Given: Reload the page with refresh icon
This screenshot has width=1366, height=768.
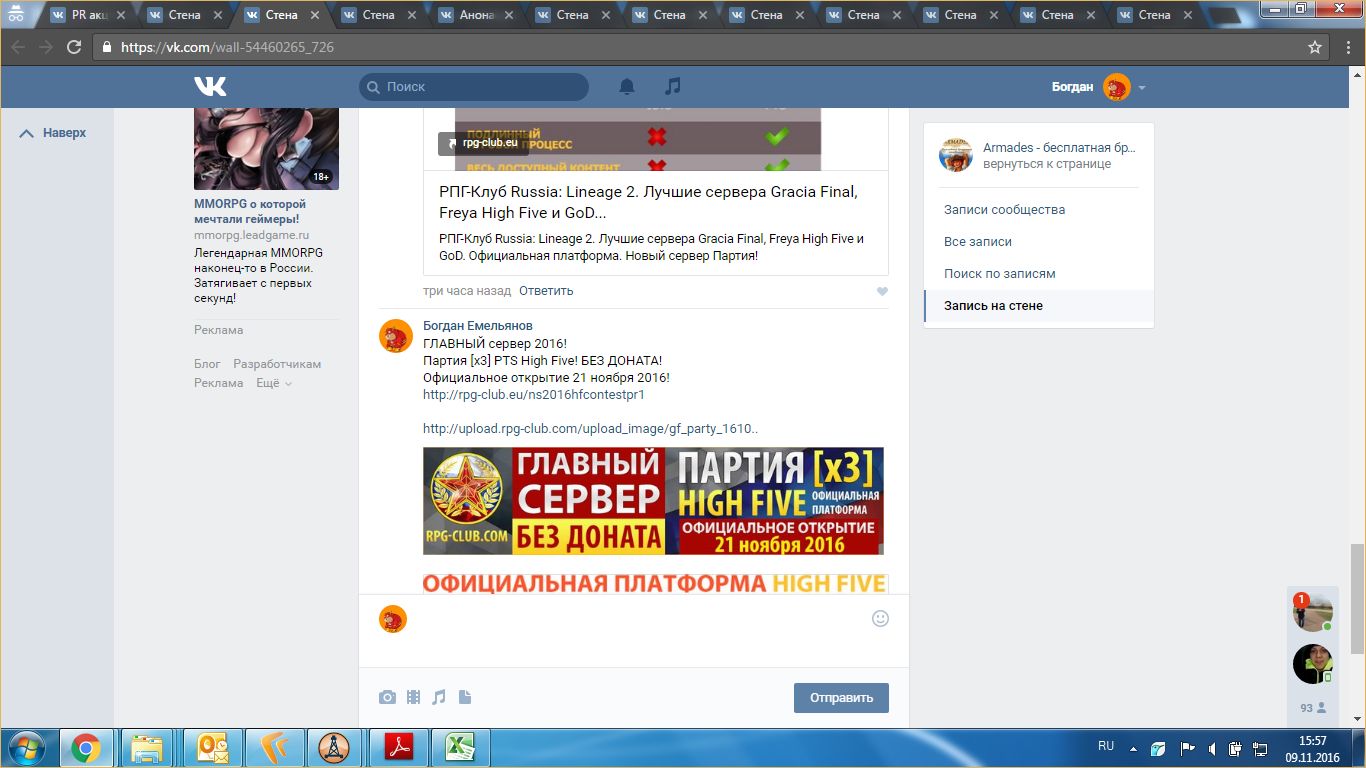Looking at the screenshot, I should click(74, 47).
